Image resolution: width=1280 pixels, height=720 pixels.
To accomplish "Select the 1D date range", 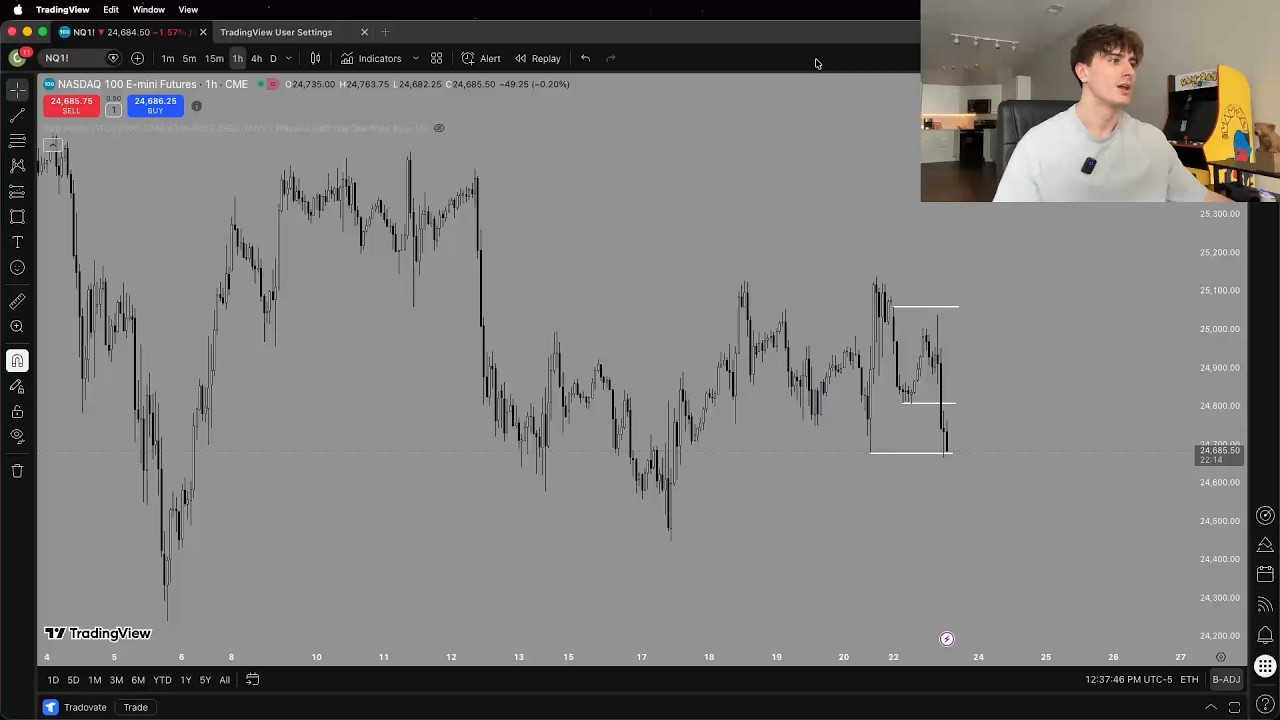I will (x=53, y=680).
